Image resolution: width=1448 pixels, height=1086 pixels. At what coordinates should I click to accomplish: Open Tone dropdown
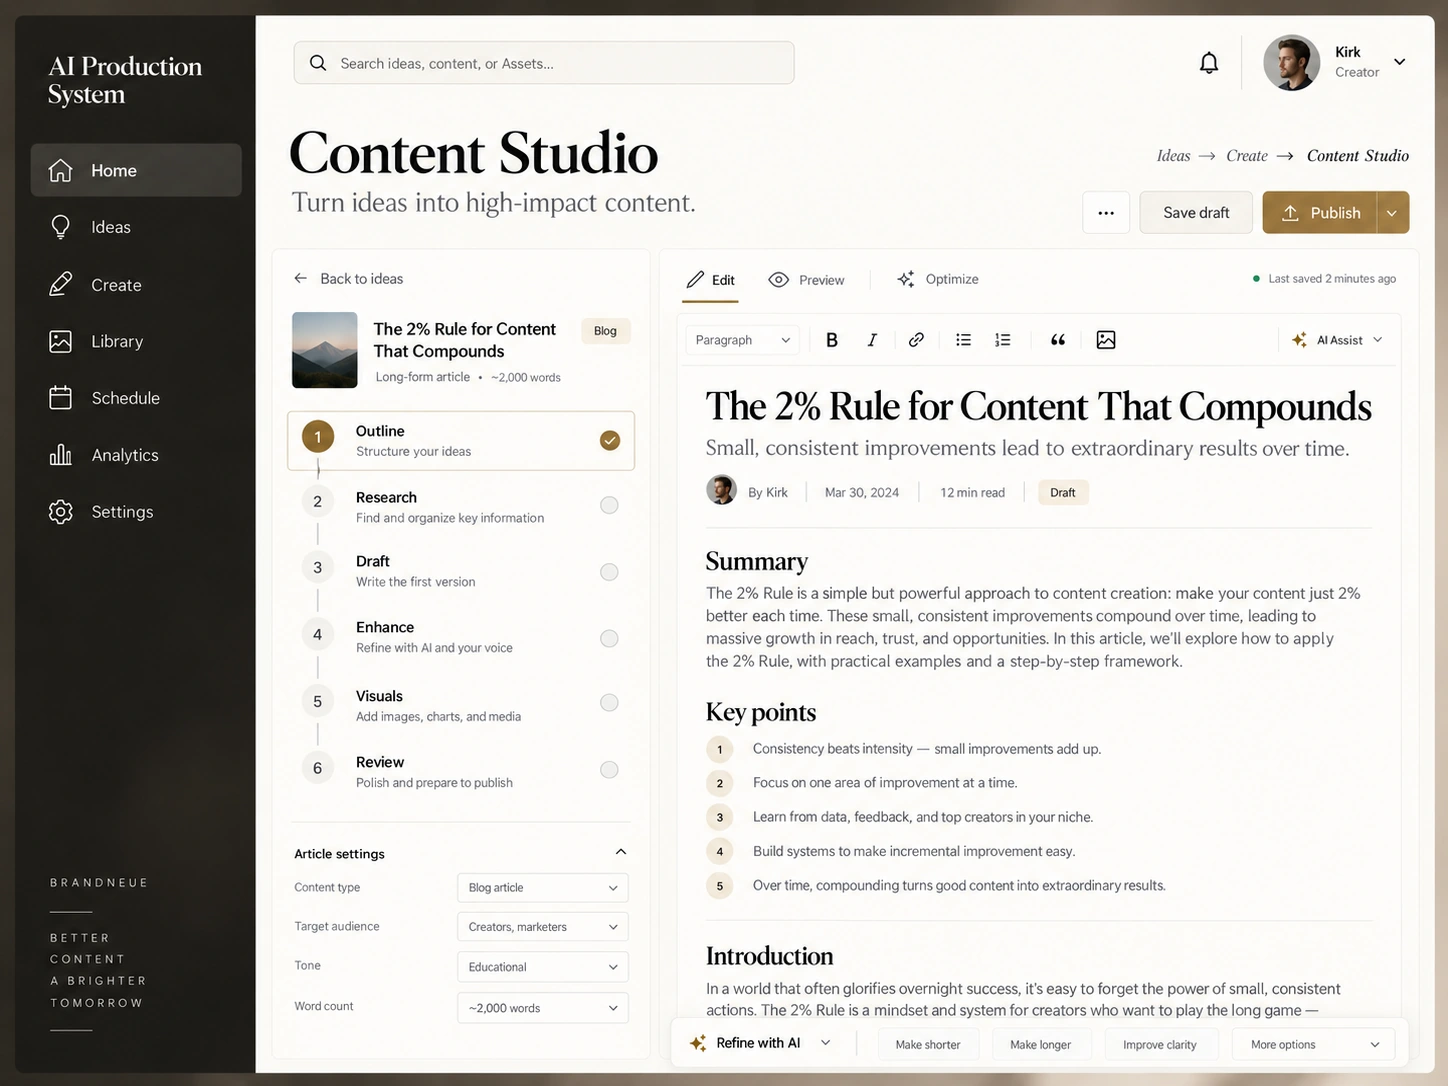(x=543, y=967)
